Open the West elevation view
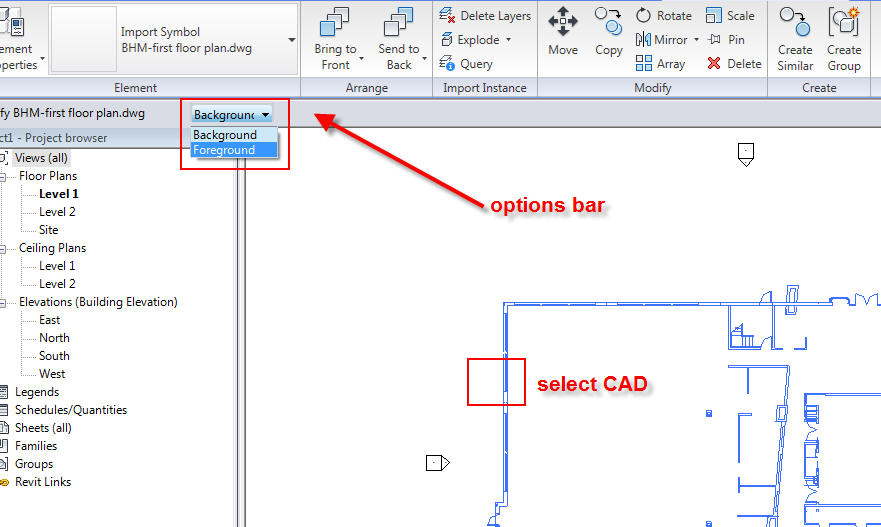Screen dimensions: 881x527 (x=52, y=374)
